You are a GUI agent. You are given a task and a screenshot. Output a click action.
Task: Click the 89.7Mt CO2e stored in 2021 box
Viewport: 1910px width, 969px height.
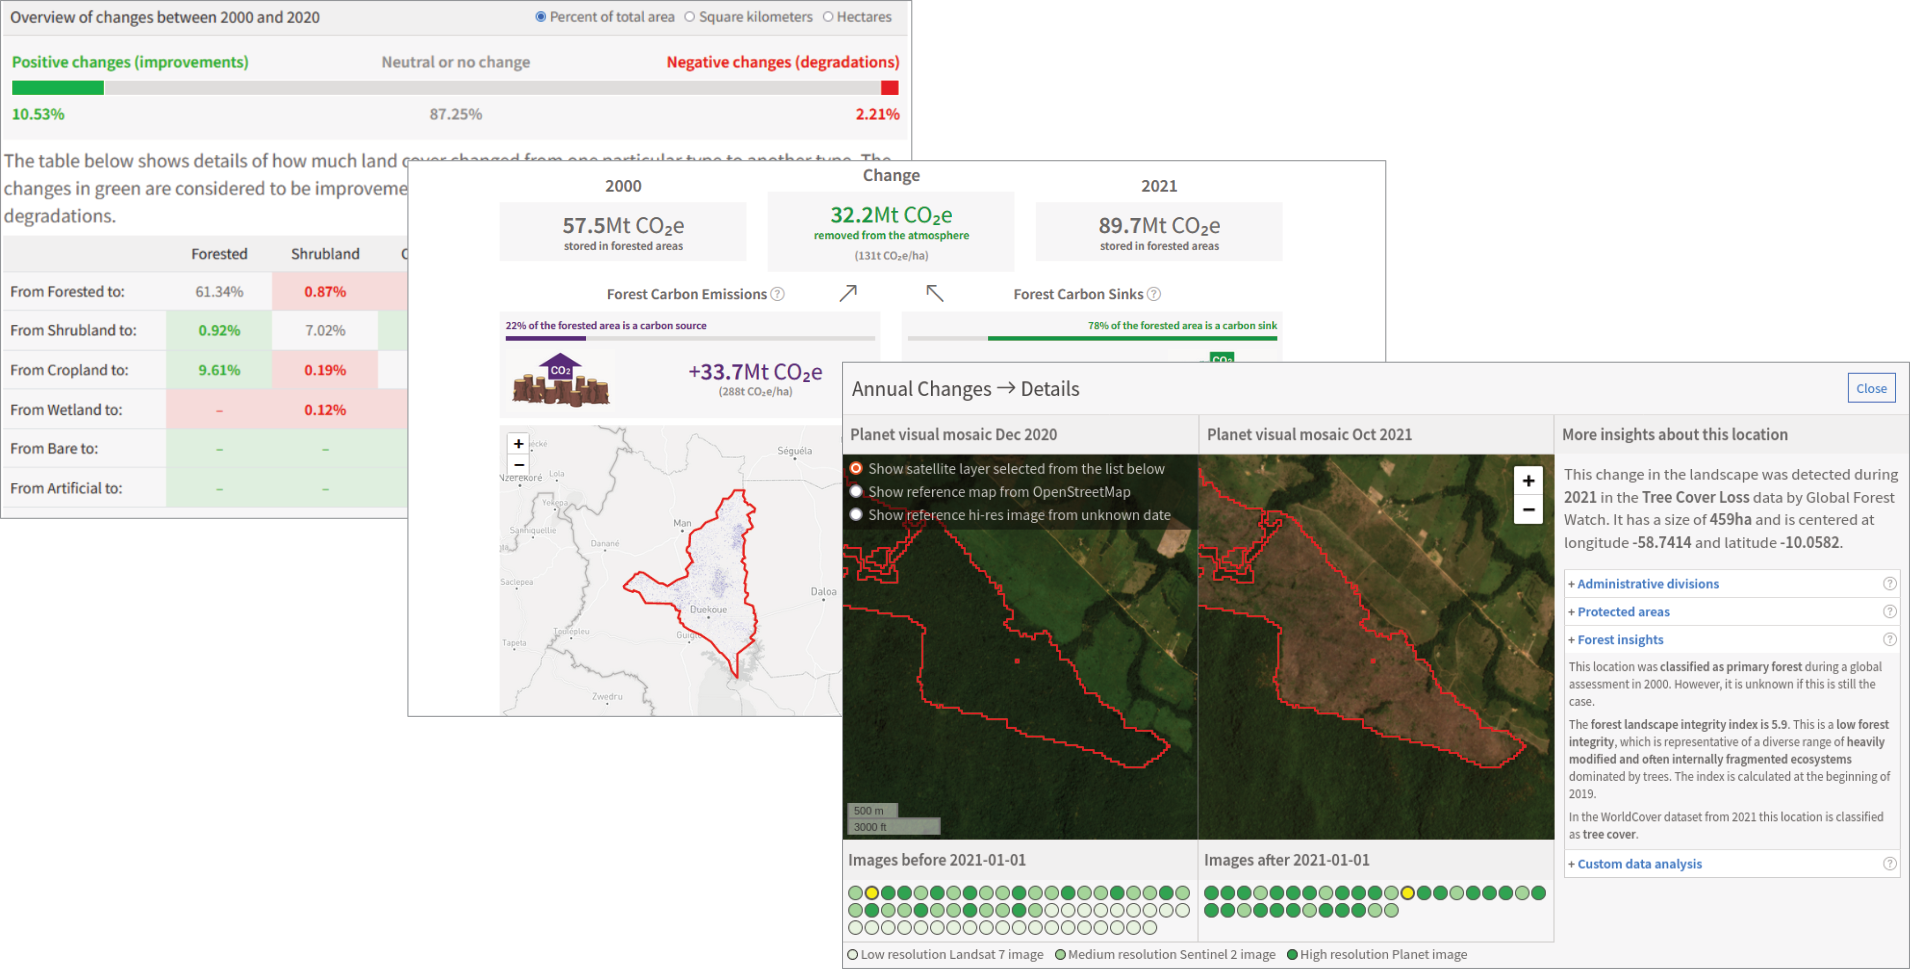point(1159,232)
